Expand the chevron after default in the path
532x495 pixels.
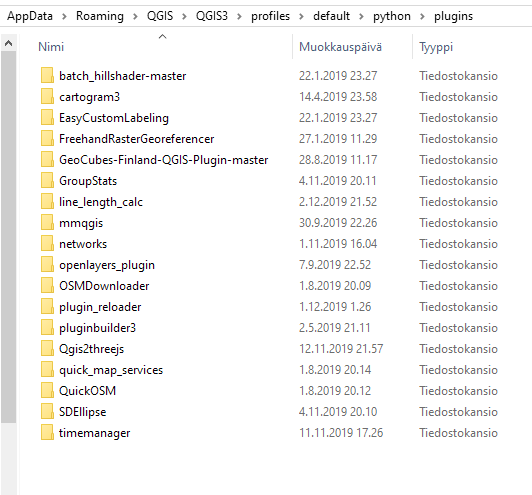361,16
